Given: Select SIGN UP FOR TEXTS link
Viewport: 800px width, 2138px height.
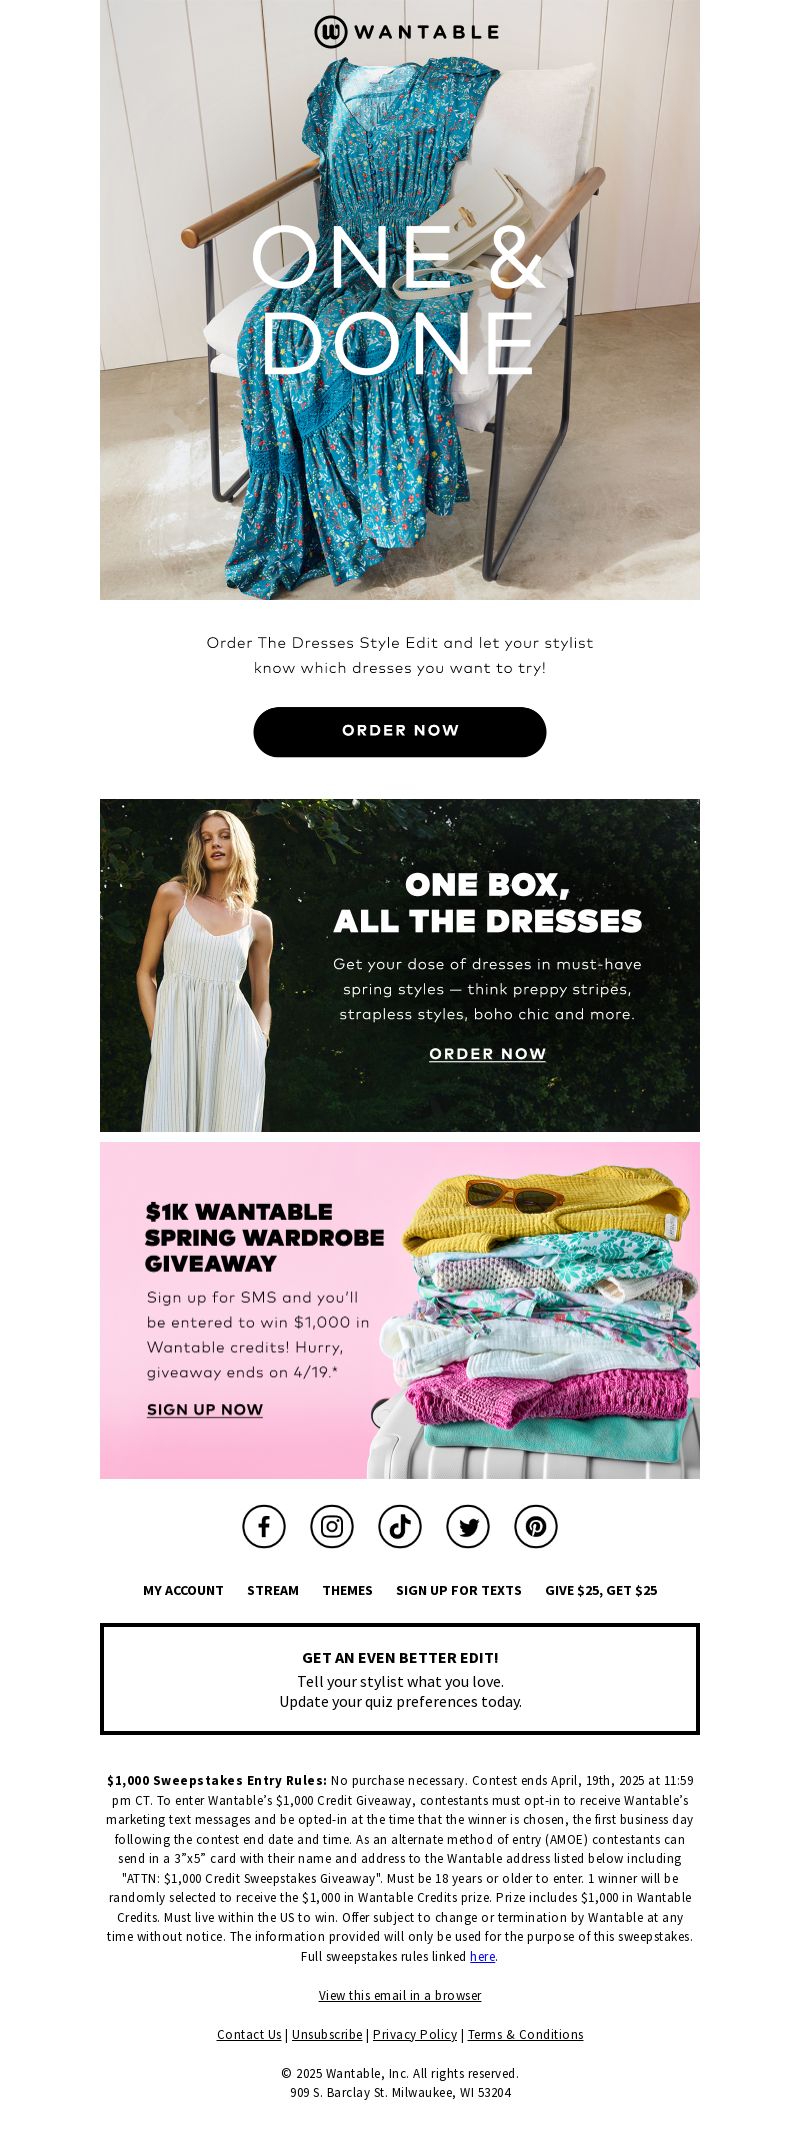Looking at the screenshot, I should click(x=459, y=1590).
